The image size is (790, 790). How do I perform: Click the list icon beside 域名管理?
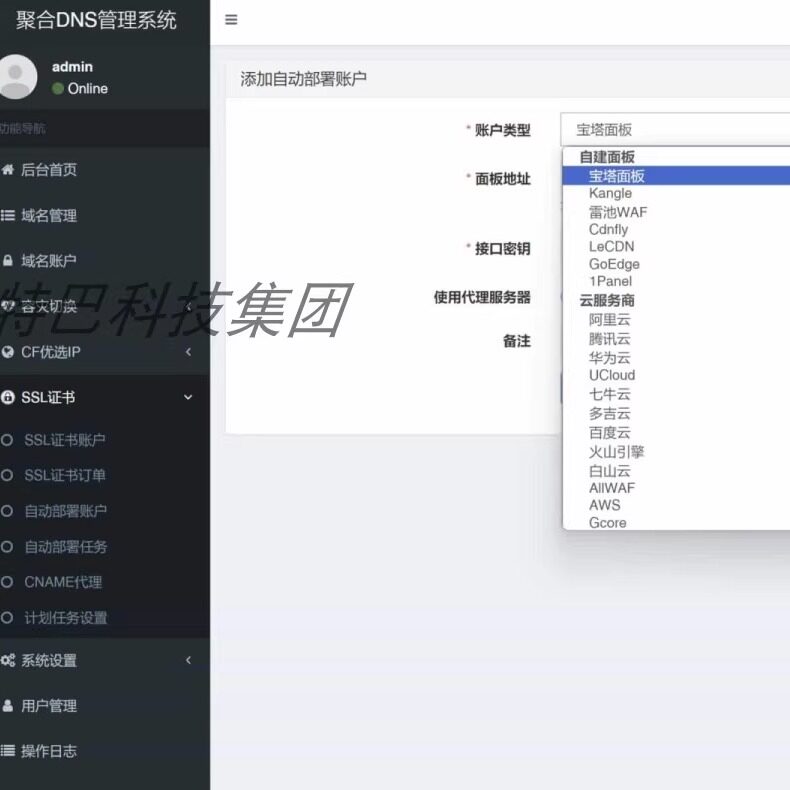[x=8, y=216]
